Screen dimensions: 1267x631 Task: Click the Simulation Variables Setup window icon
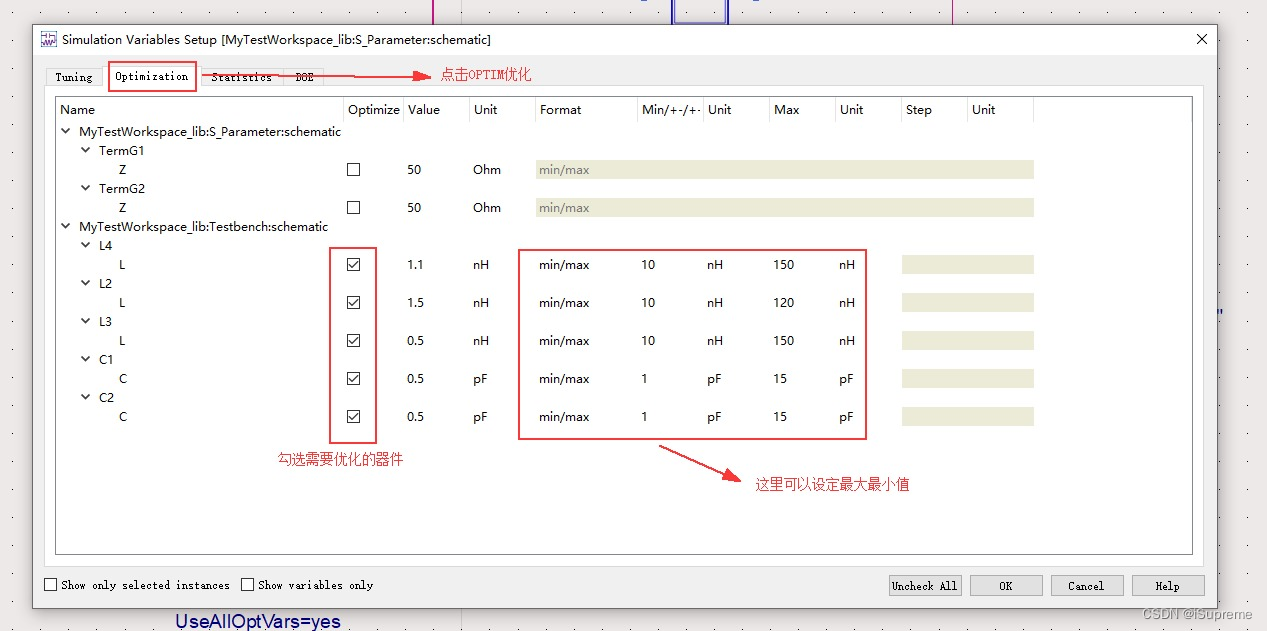pos(48,39)
